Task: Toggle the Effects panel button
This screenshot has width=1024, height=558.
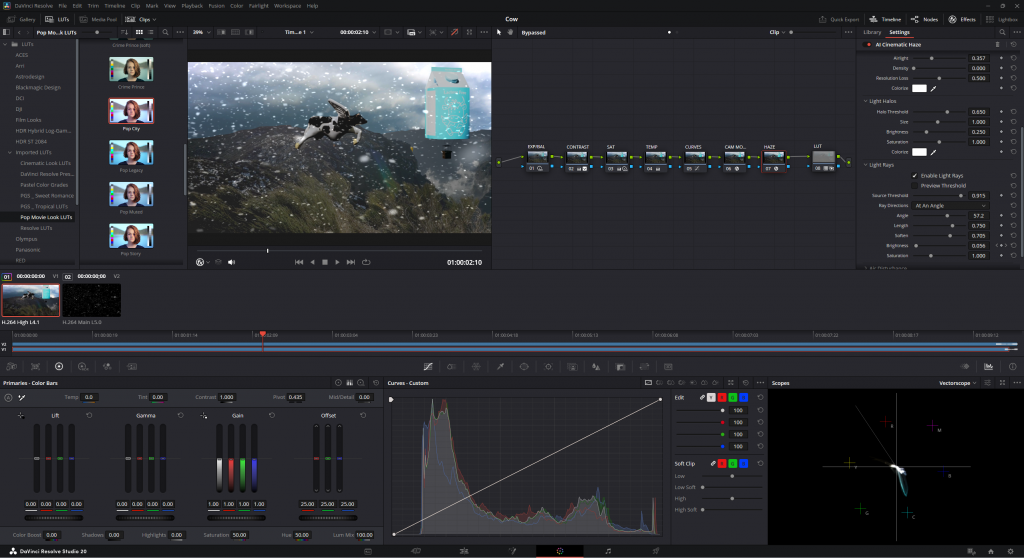Action: tap(962, 20)
